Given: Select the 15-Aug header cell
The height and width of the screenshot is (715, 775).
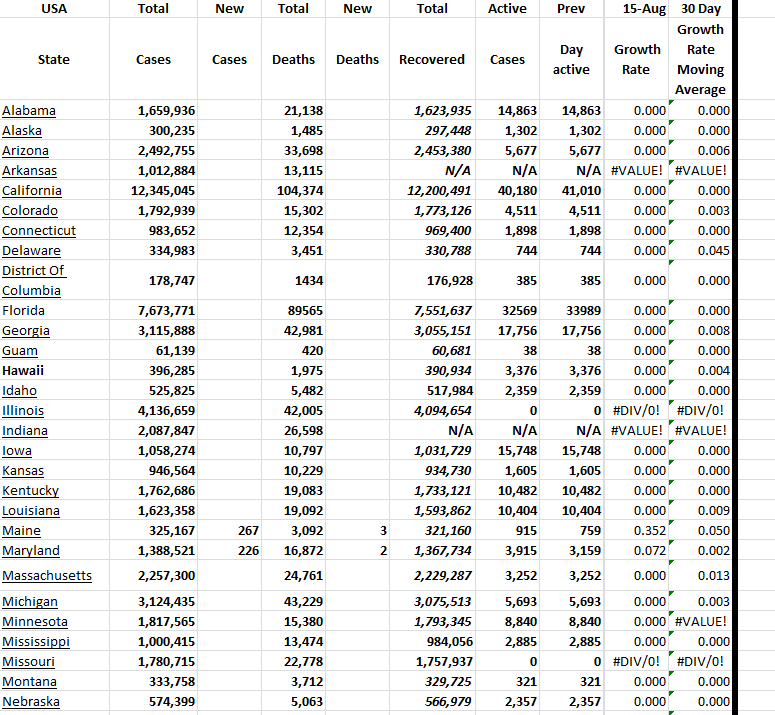Looking at the screenshot, I should [636, 8].
